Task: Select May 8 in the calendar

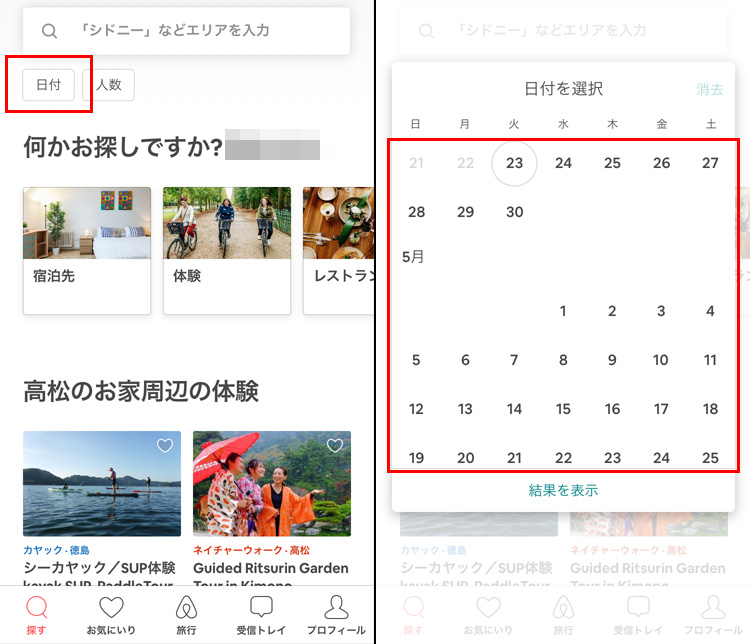Action: (563, 360)
